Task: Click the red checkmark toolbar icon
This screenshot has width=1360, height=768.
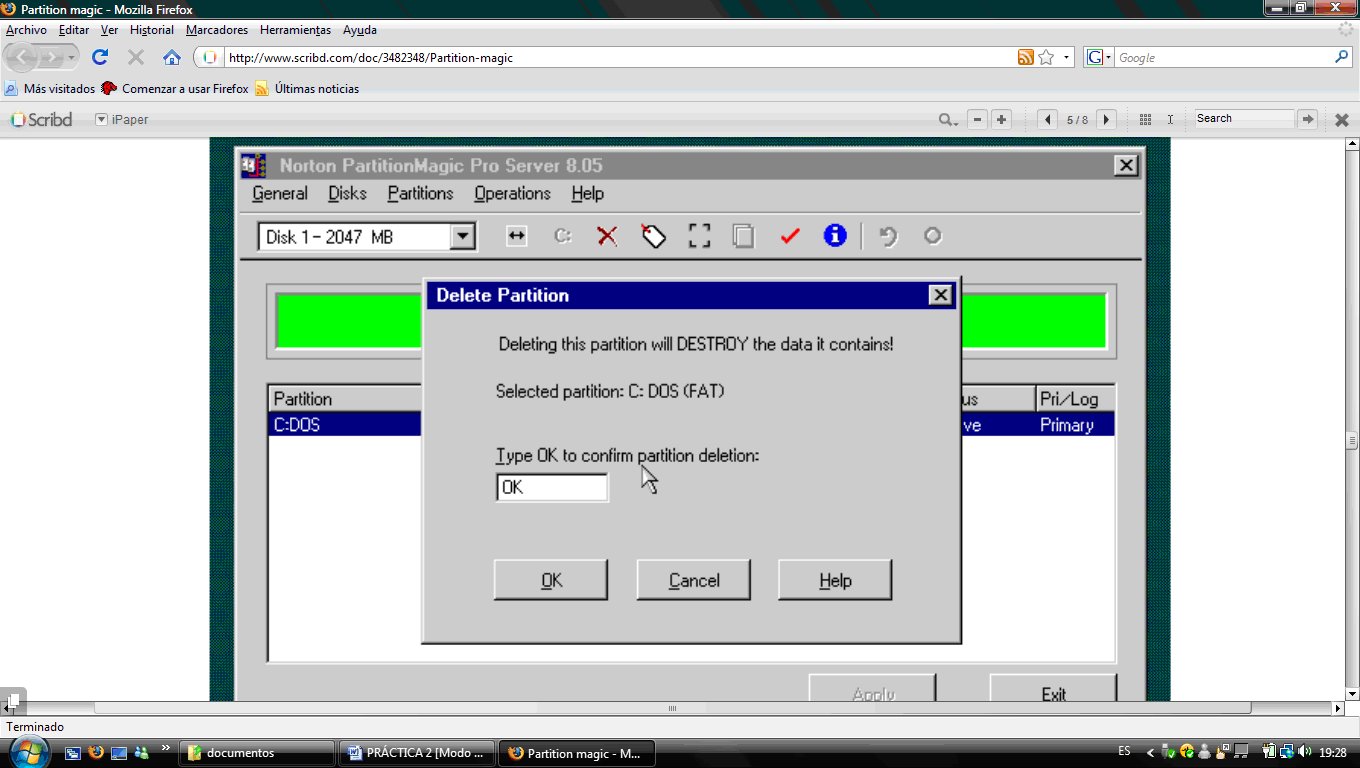Action: tap(790, 236)
